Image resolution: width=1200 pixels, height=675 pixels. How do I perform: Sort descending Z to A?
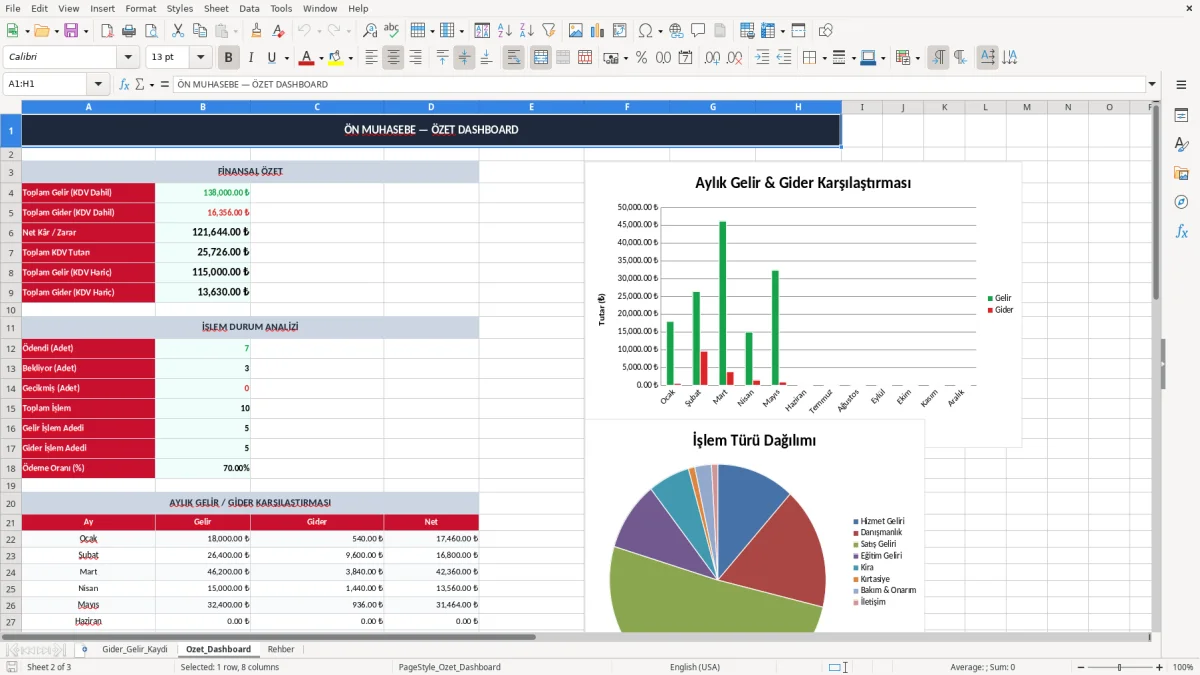coord(526,31)
